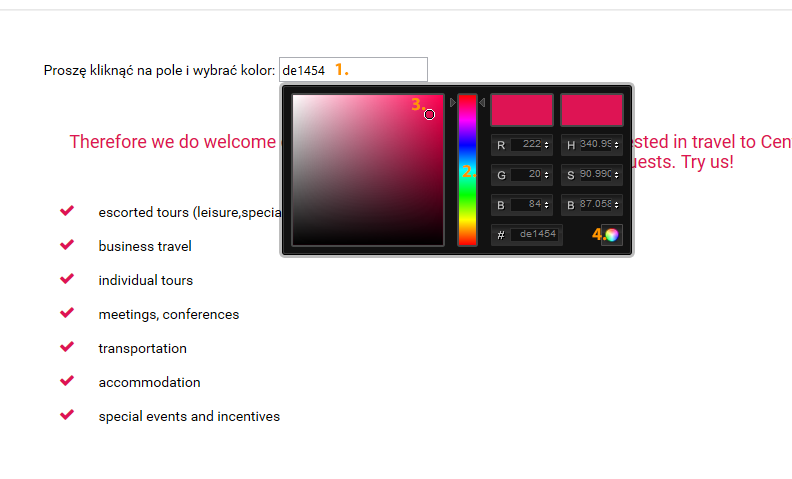Click the checkmark icon beside business travel
The height and width of the screenshot is (479, 792).
67,245
